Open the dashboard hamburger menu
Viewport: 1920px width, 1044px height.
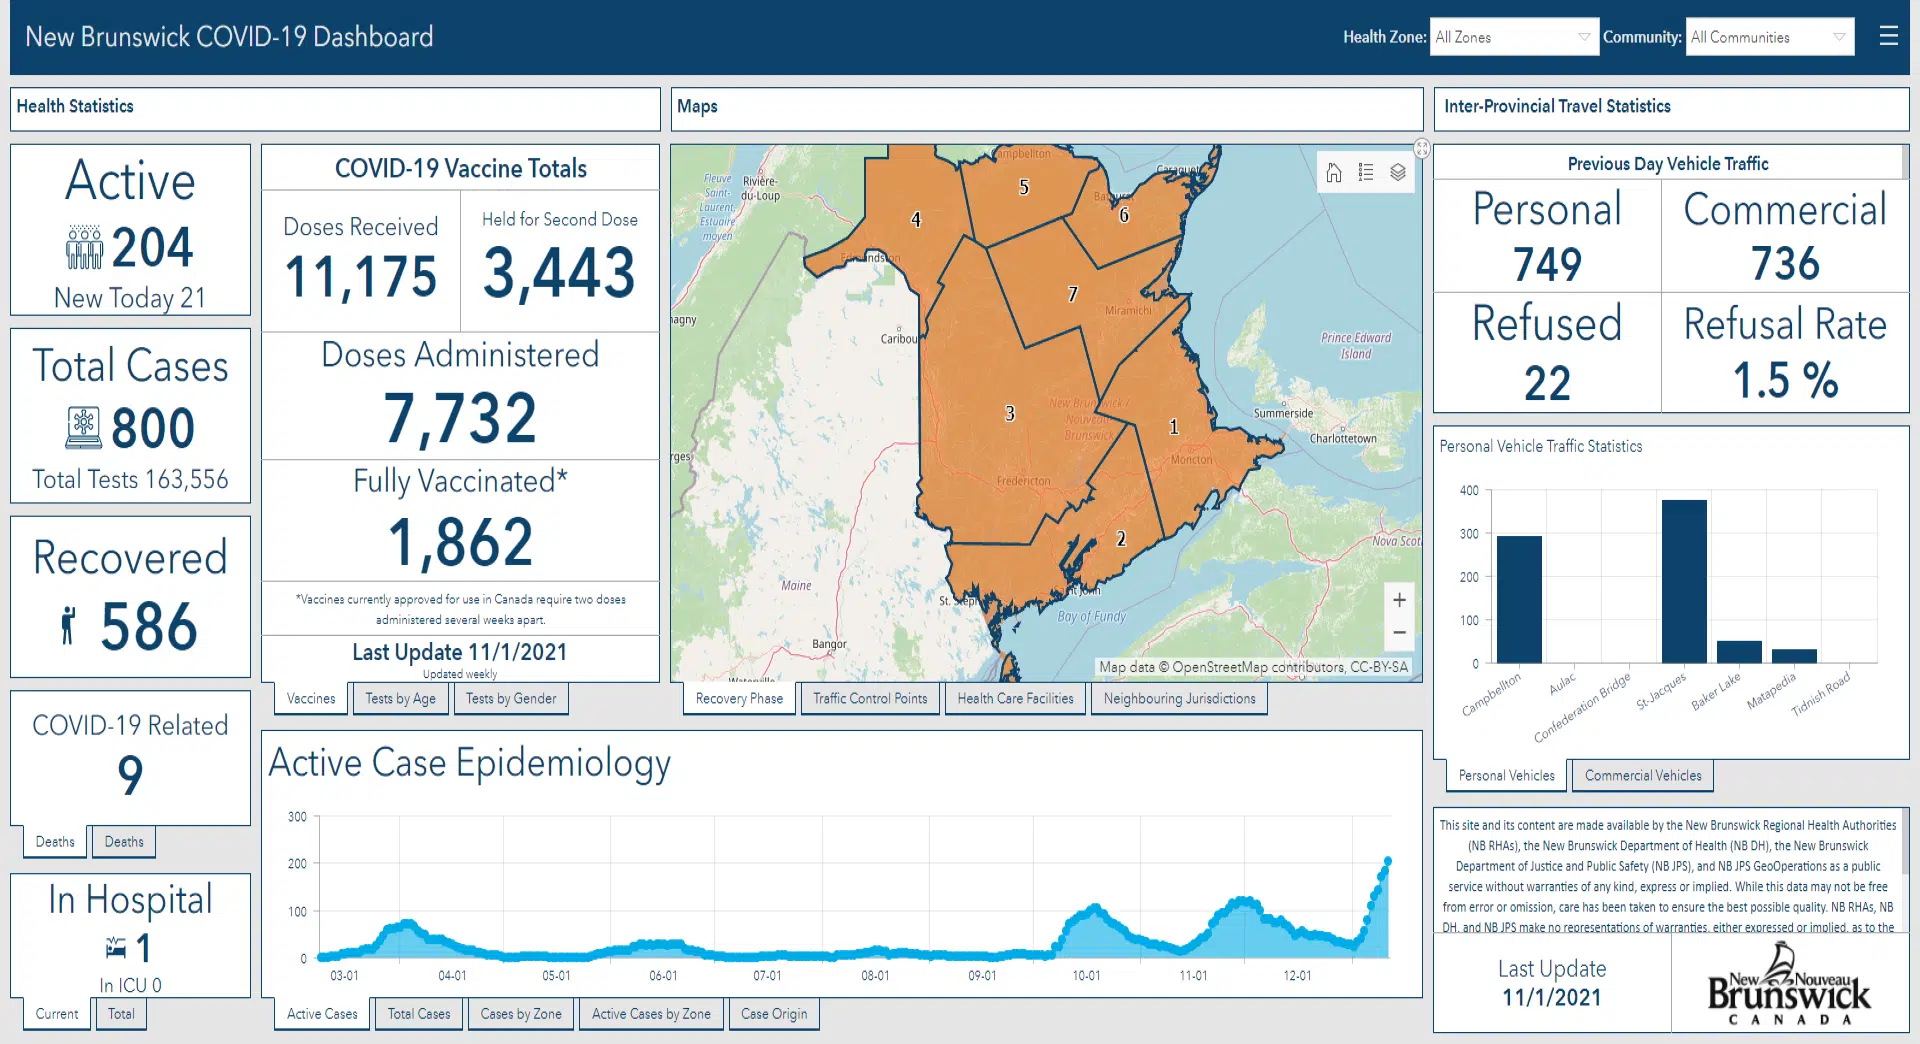point(1889,37)
